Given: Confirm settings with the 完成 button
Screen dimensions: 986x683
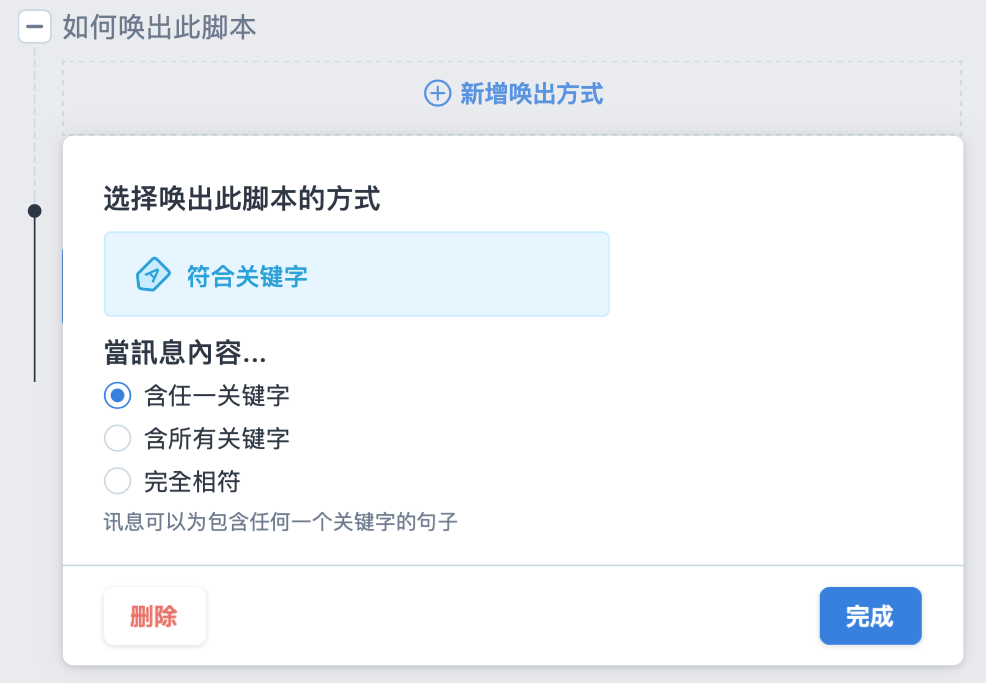Looking at the screenshot, I should click(870, 616).
